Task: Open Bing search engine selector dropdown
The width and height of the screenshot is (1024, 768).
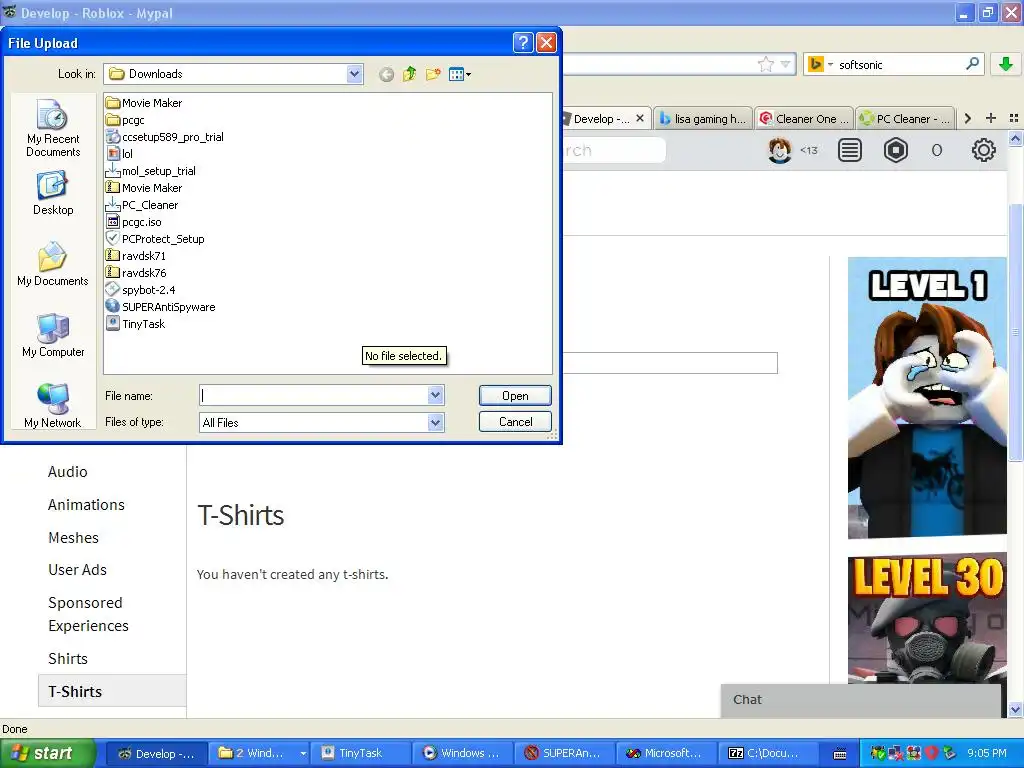Action: 820,64
